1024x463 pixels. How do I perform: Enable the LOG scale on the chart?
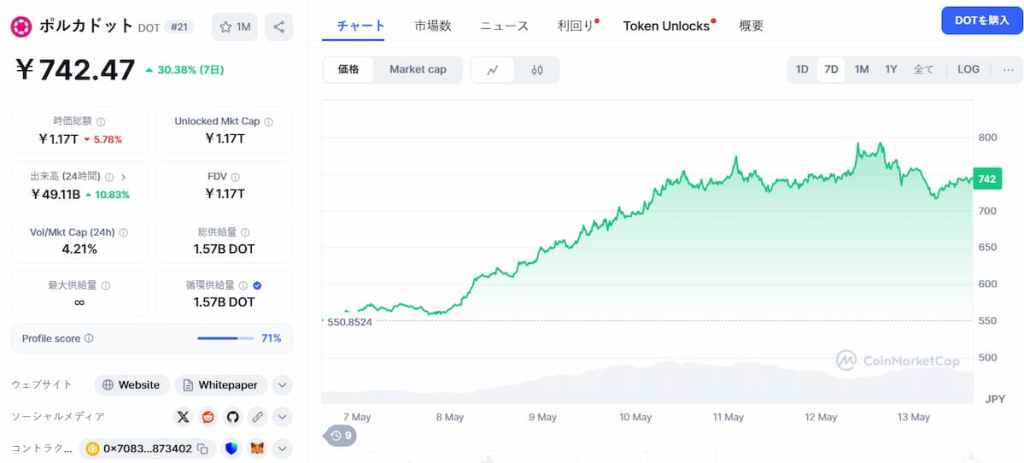968,69
